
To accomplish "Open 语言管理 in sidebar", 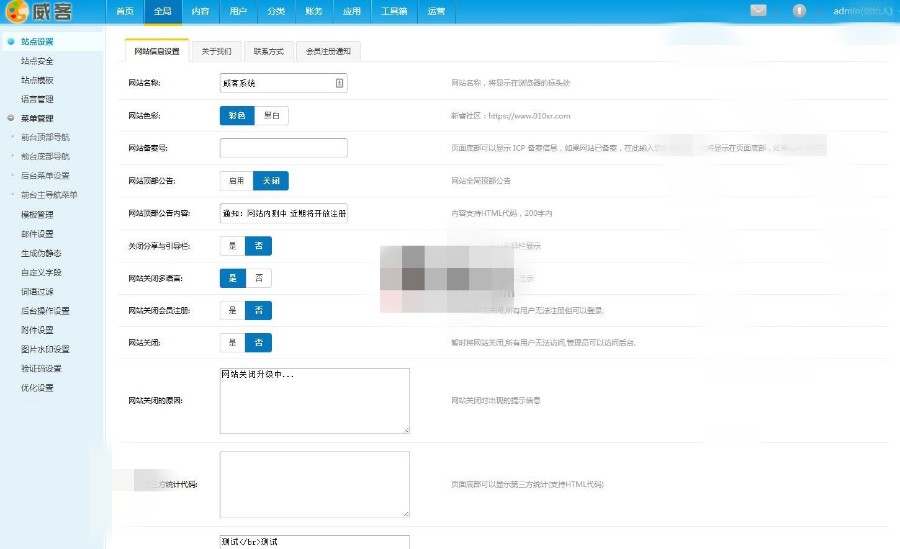I will 37,99.
